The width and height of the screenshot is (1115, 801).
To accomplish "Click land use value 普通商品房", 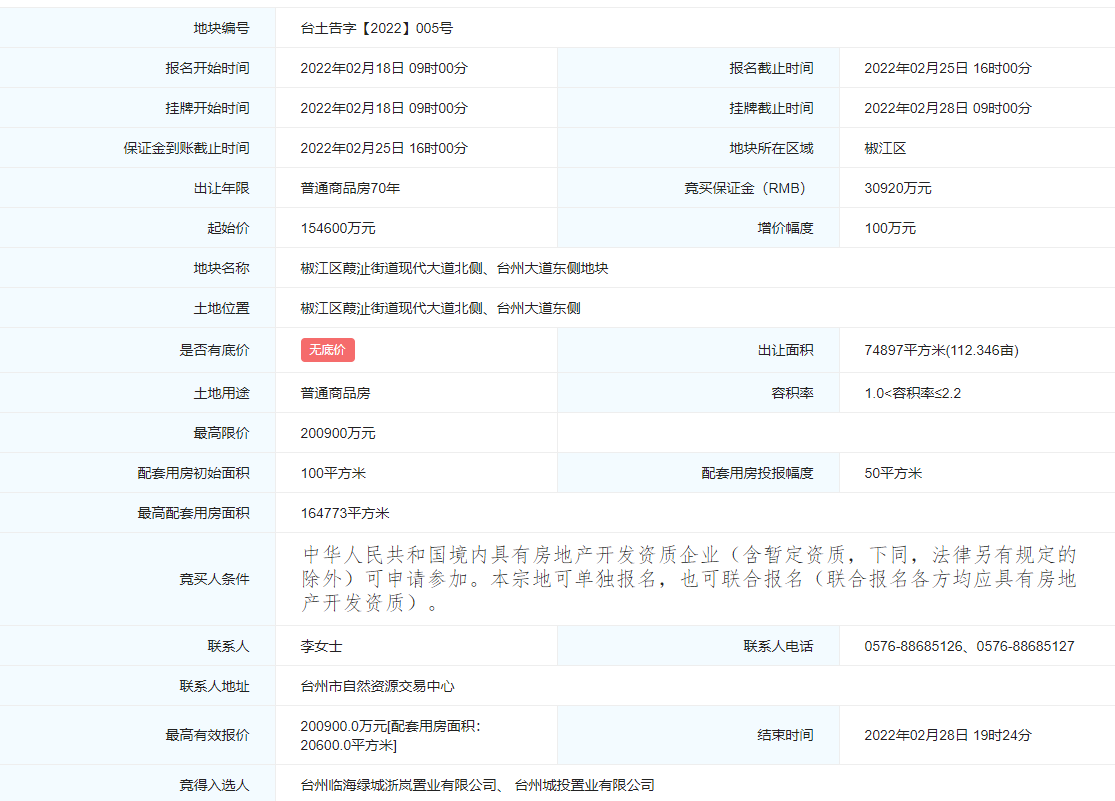I will 336,393.
